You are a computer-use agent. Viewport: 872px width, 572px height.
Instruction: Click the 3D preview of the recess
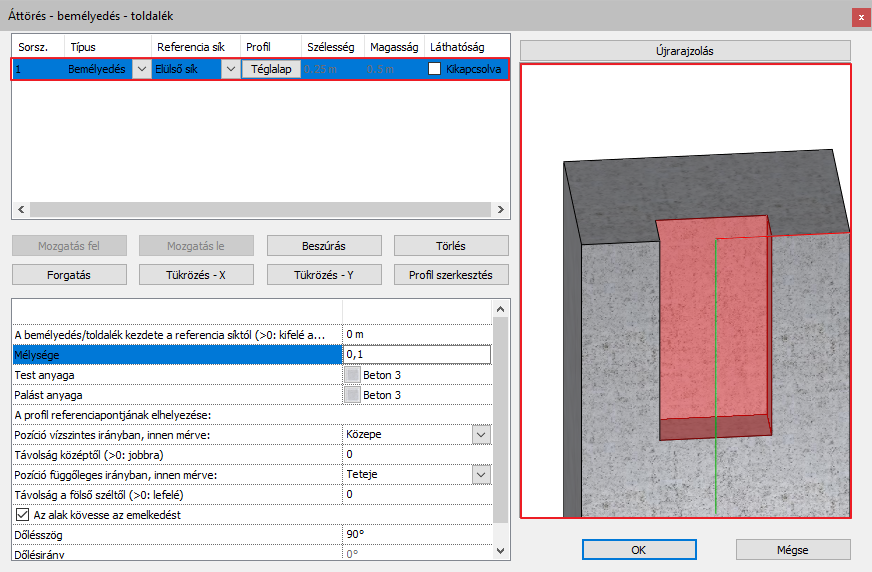686,291
